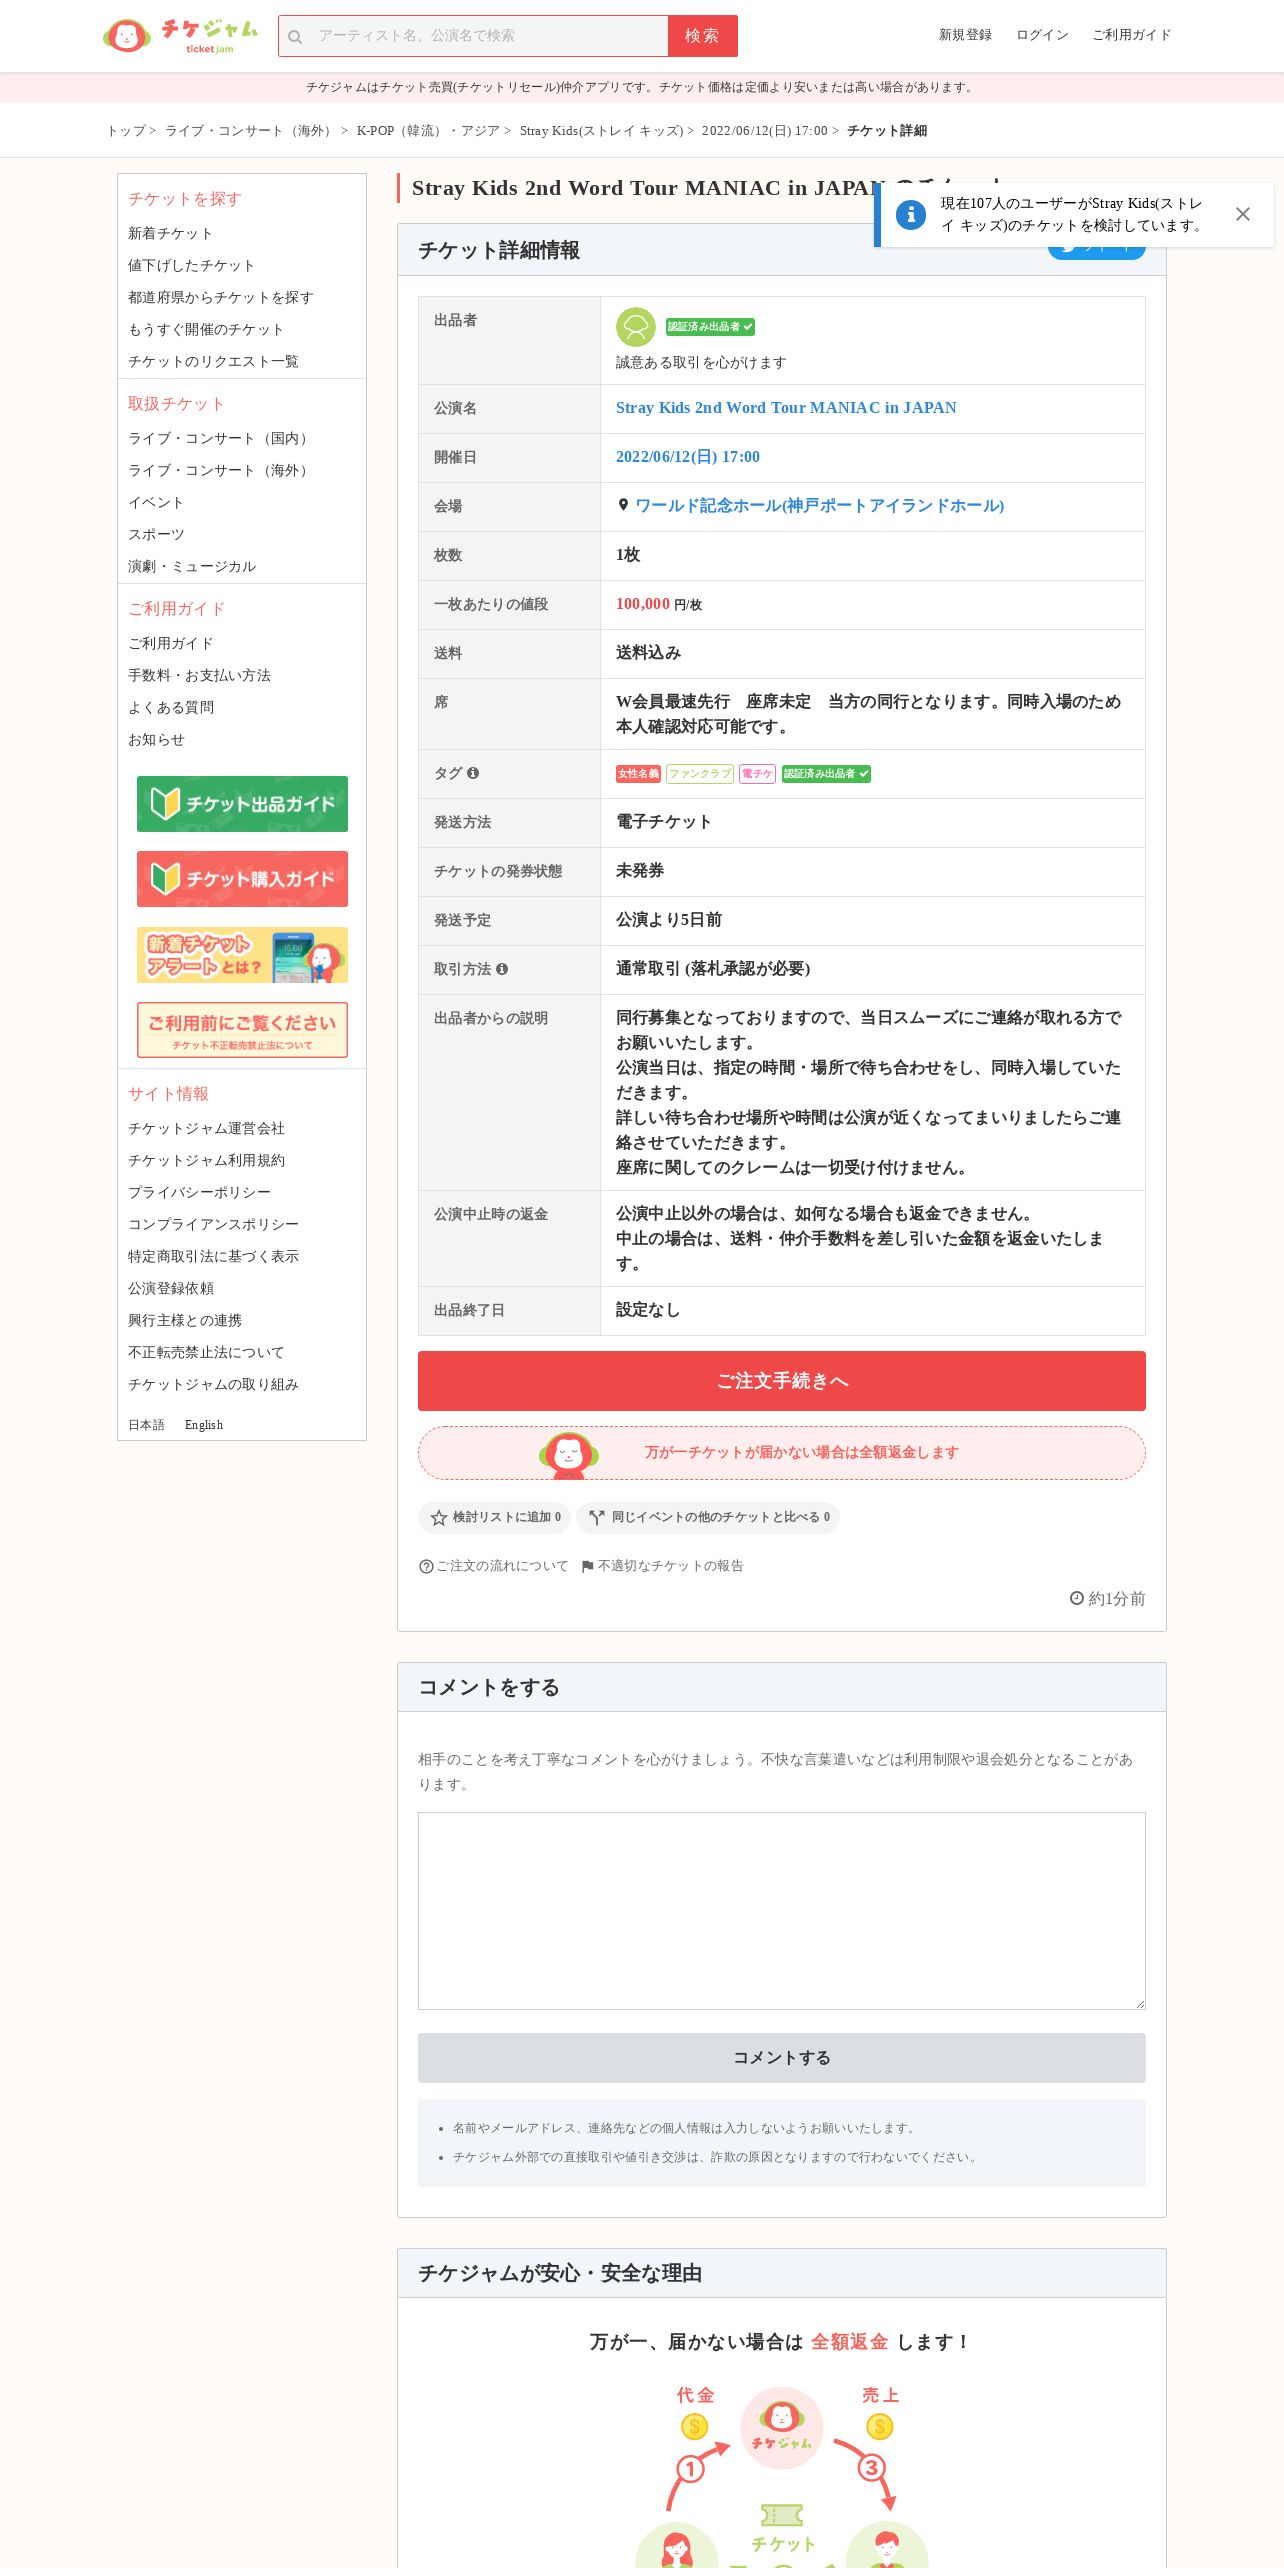
Task: Click the event name link in details
Action: [786, 408]
